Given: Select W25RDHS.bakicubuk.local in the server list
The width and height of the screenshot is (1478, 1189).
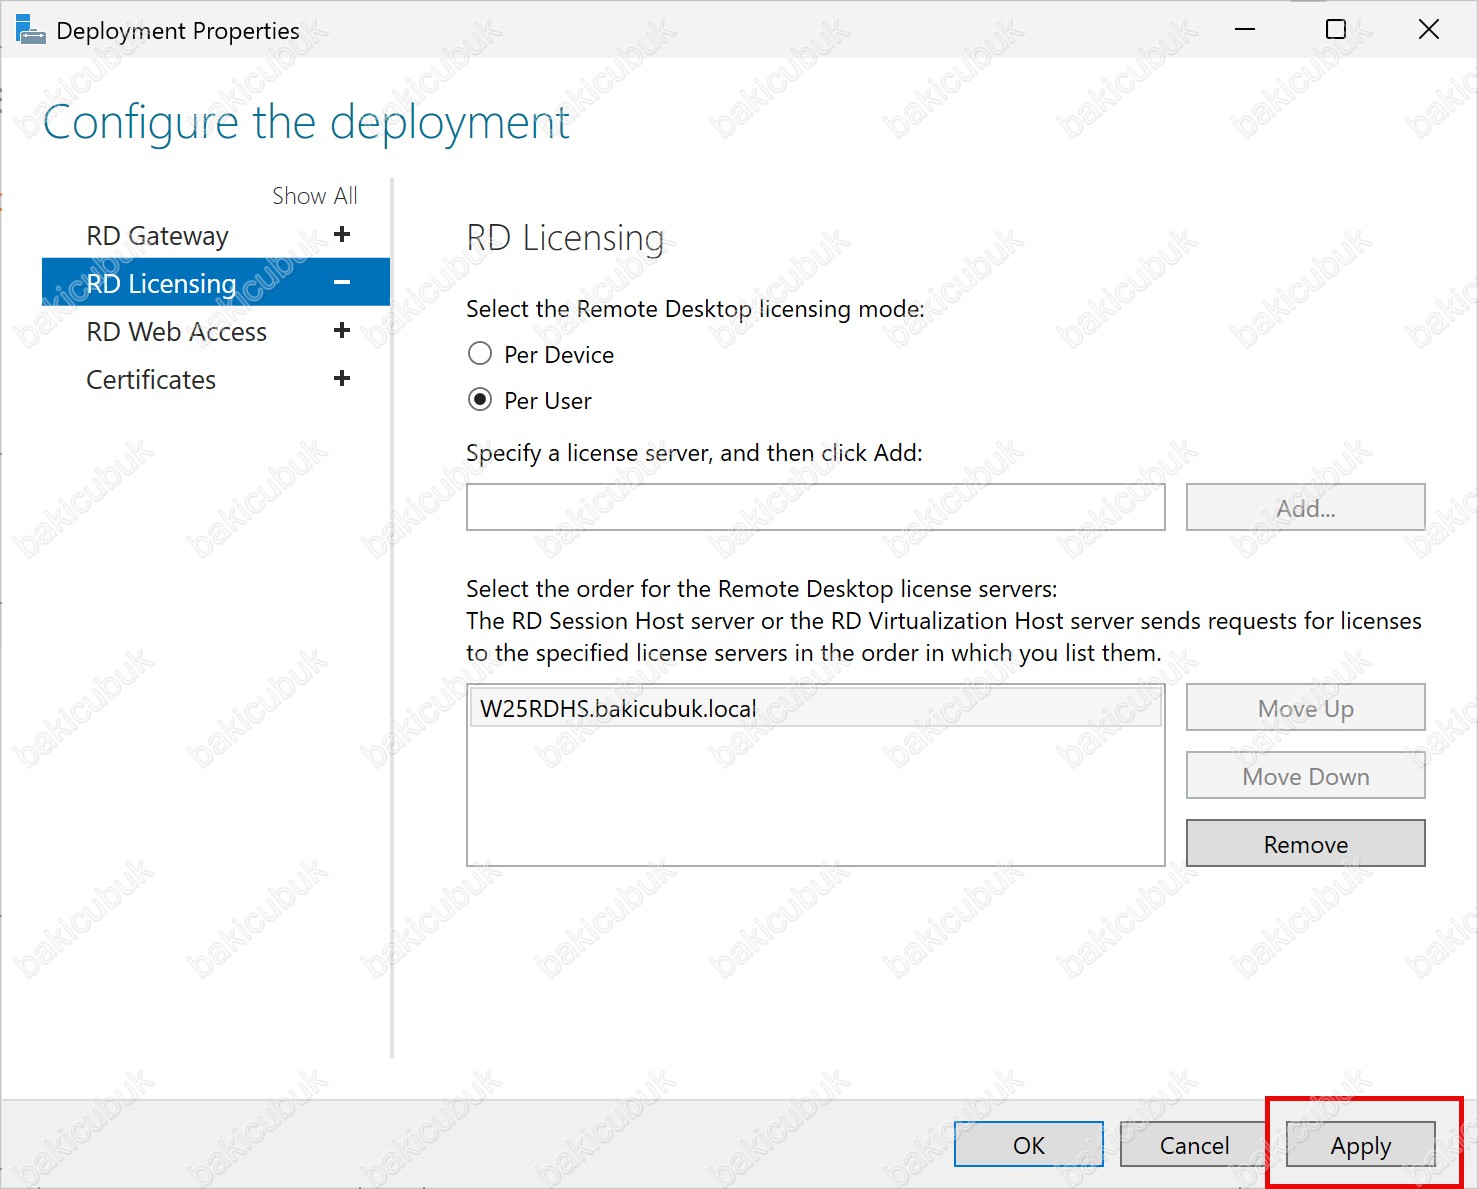Looking at the screenshot, I should coord(618,709).
